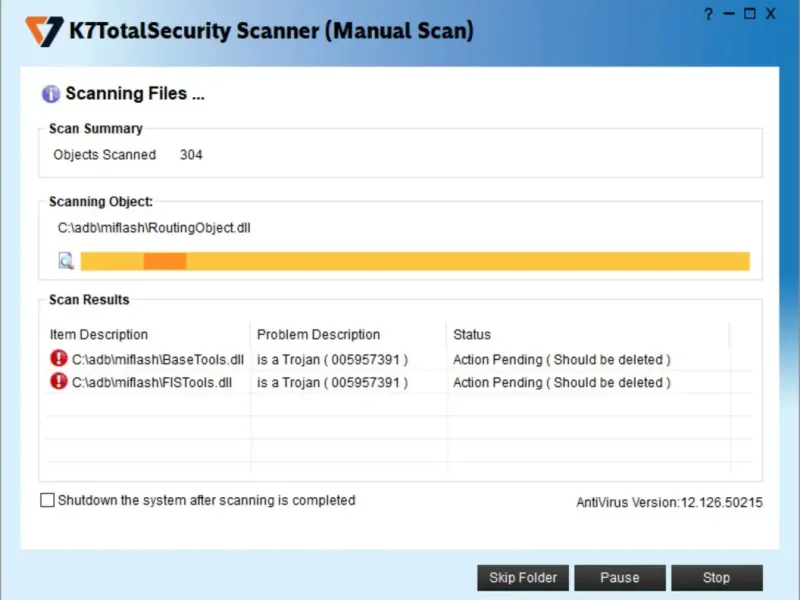Click the Objects Scanned label
The width and height of the screenshot is (800, 600).
tap(105, 155)
